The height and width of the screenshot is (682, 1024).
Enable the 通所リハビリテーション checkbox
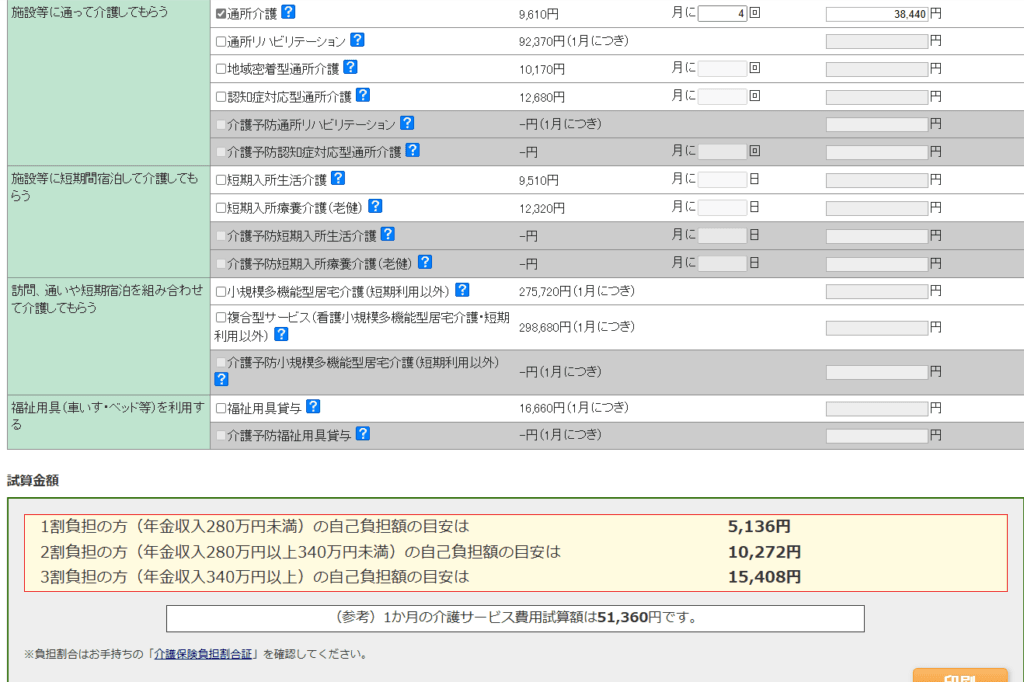click(x=221, y=42)
